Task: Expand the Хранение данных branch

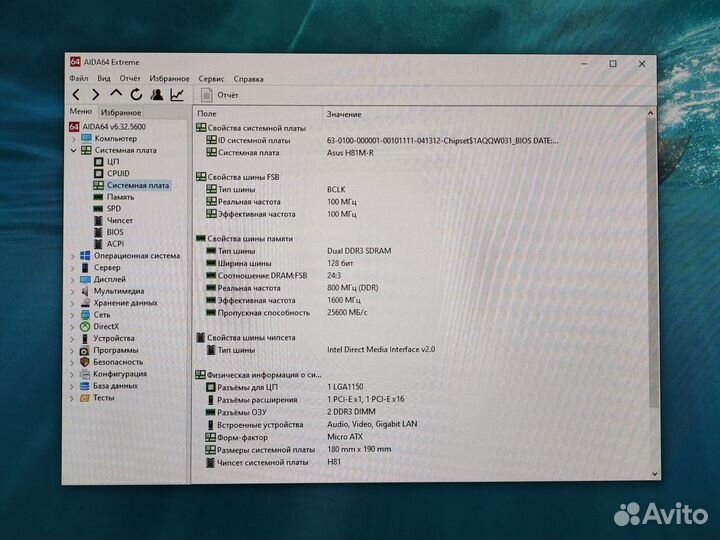Action: 73,303
